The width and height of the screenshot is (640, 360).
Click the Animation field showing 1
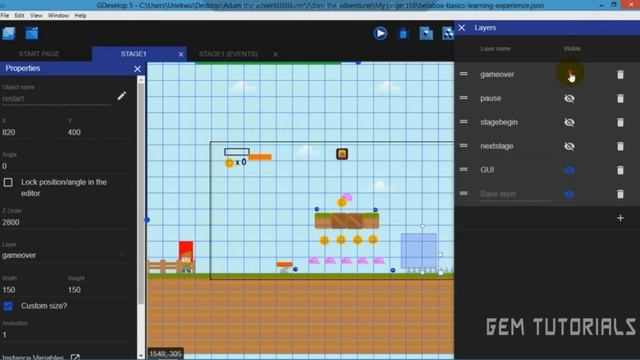(x=65, y=335)
